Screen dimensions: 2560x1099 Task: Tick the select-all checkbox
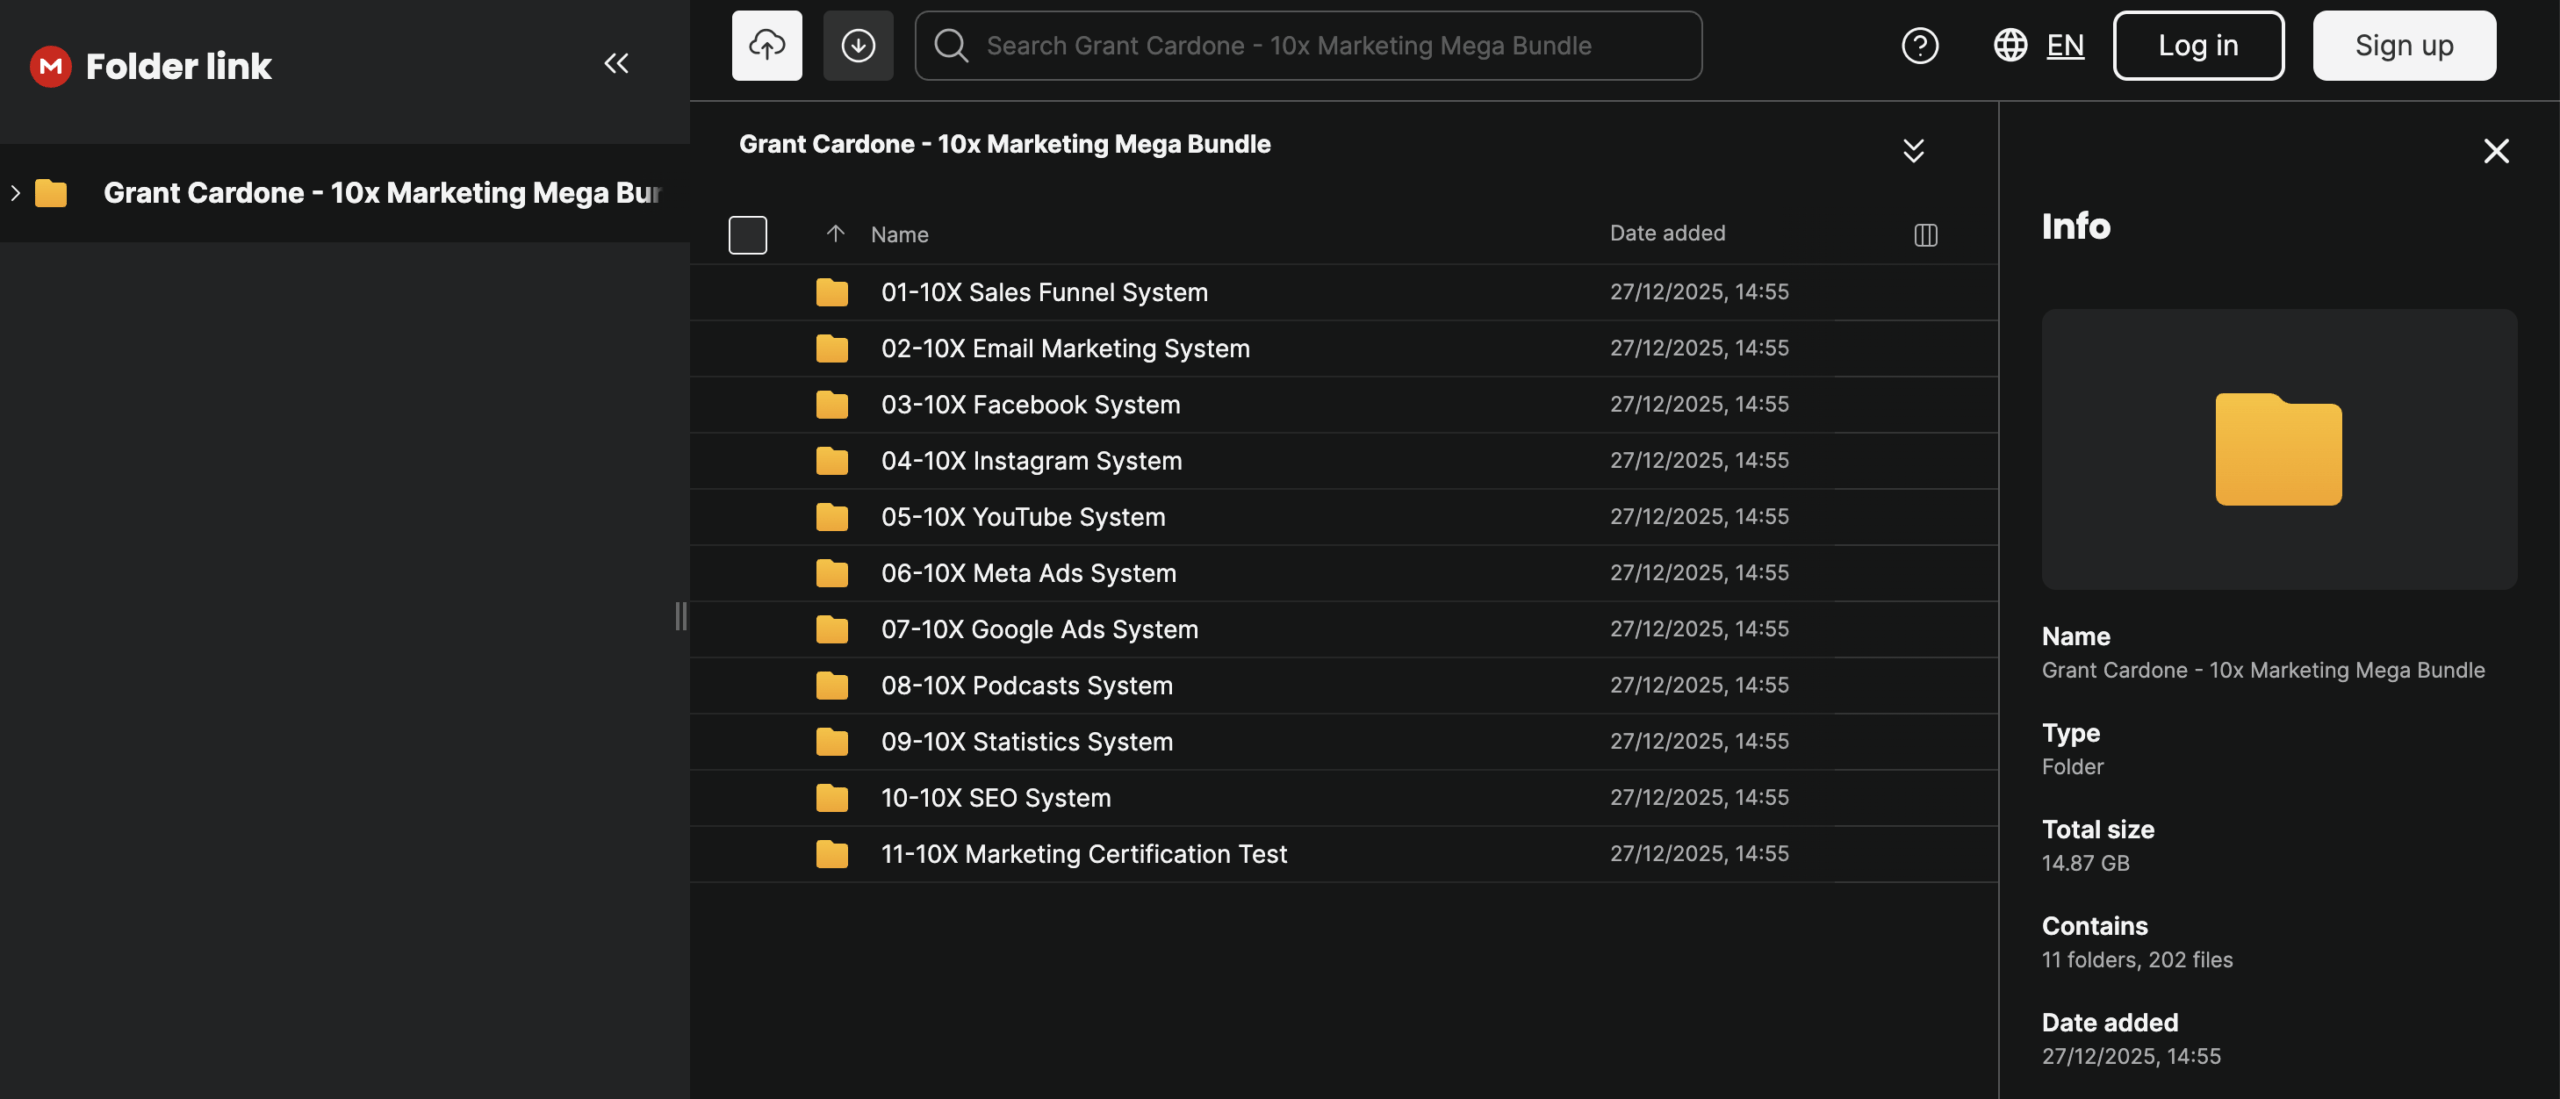(747, 235)
